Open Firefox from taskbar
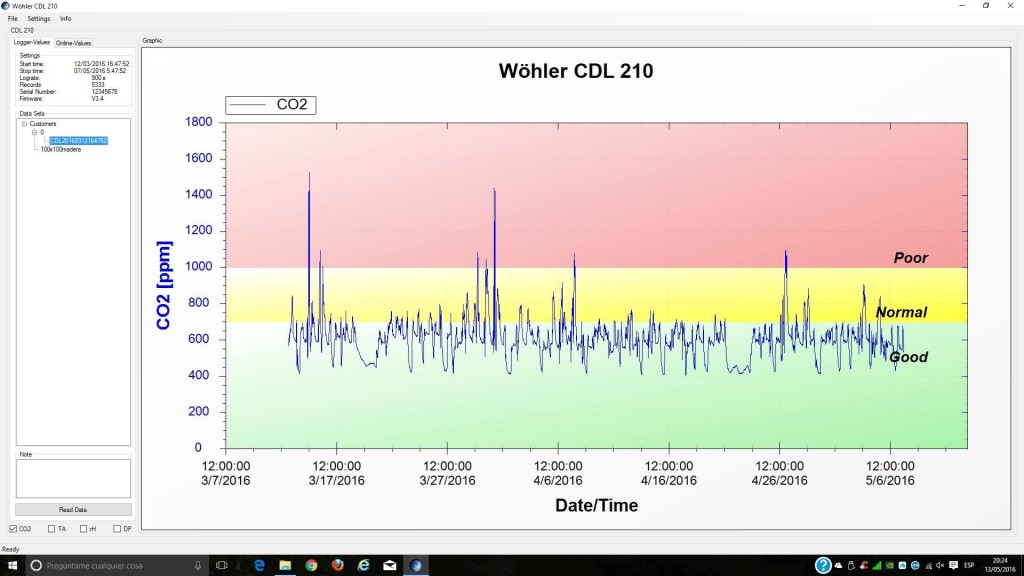Viewport: 1024px width, 576px height. pyautogui.click(x=338, y=566)
